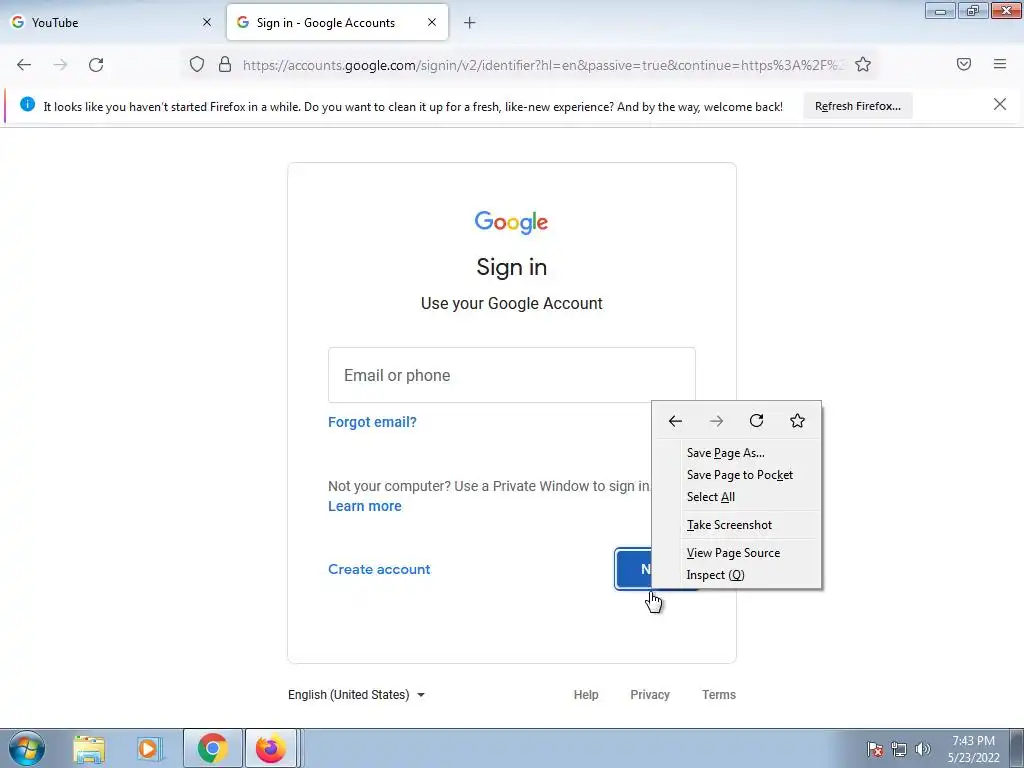Open the Privacy footer link
The width and height of the screenshot is (1024, 768).
(650, 695)
